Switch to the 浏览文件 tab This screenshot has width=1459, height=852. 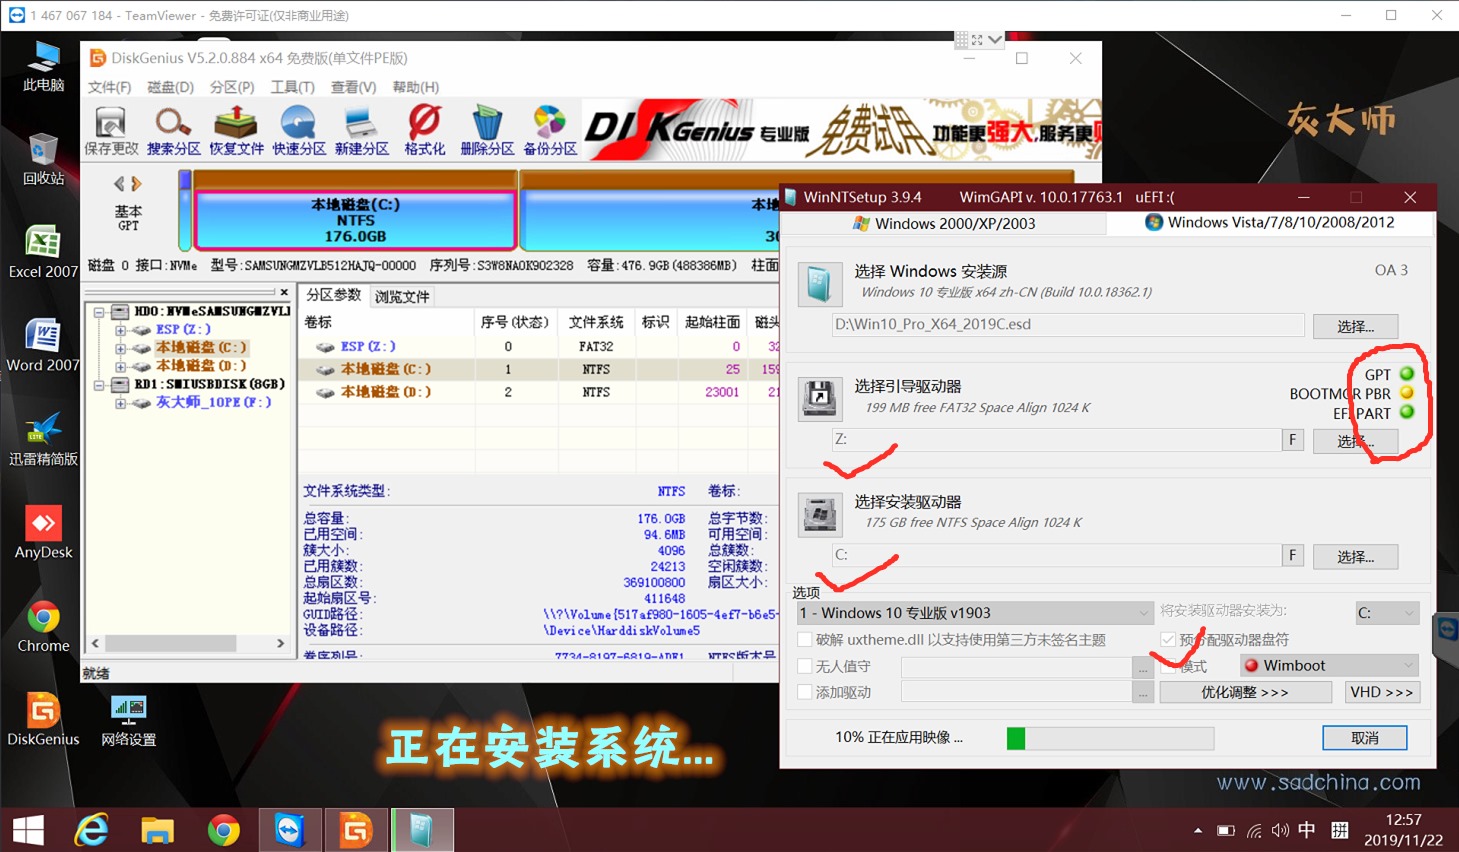point(402,297)
